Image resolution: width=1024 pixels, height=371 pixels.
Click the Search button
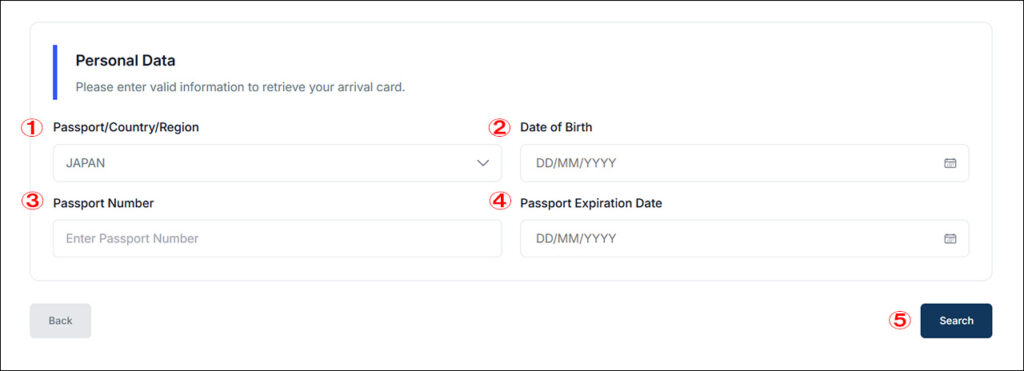pyautogui.click(x=956, y=321)
